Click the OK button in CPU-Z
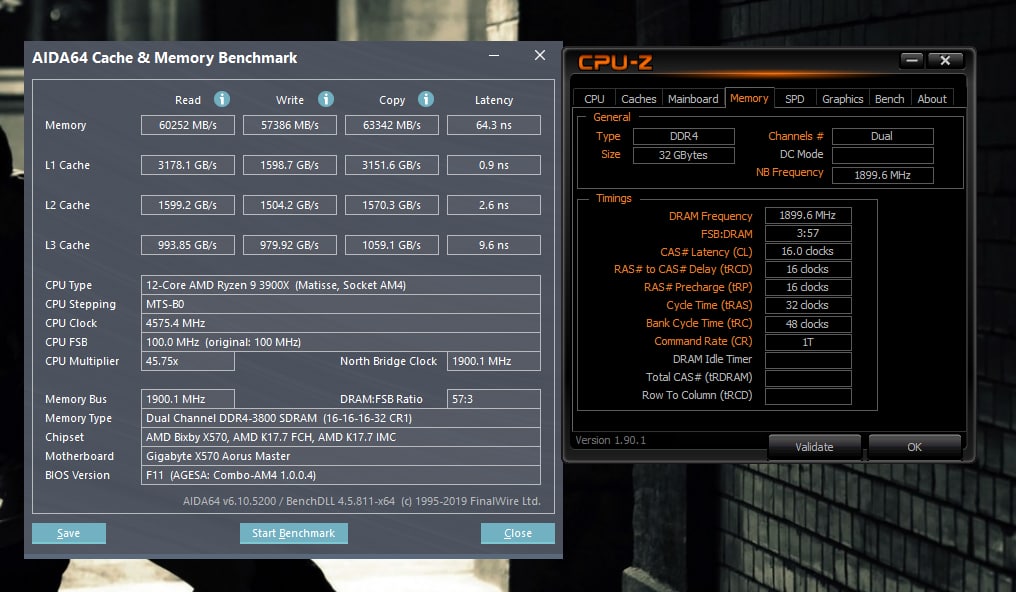Image resolution: width=1016 pixels, height=592 pixels. point(914,447)
